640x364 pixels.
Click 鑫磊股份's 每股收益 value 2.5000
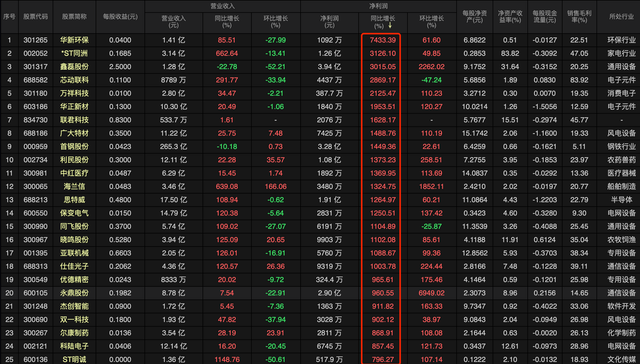point(120,67)
